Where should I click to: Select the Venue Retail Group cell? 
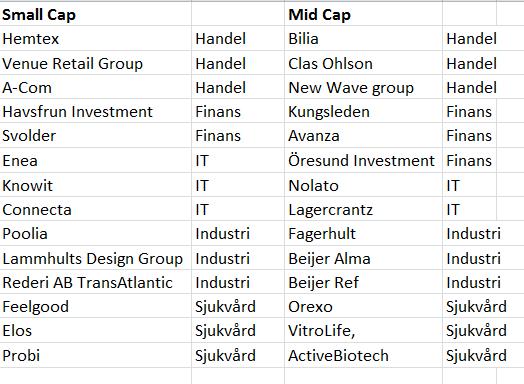tap(96, 63)
